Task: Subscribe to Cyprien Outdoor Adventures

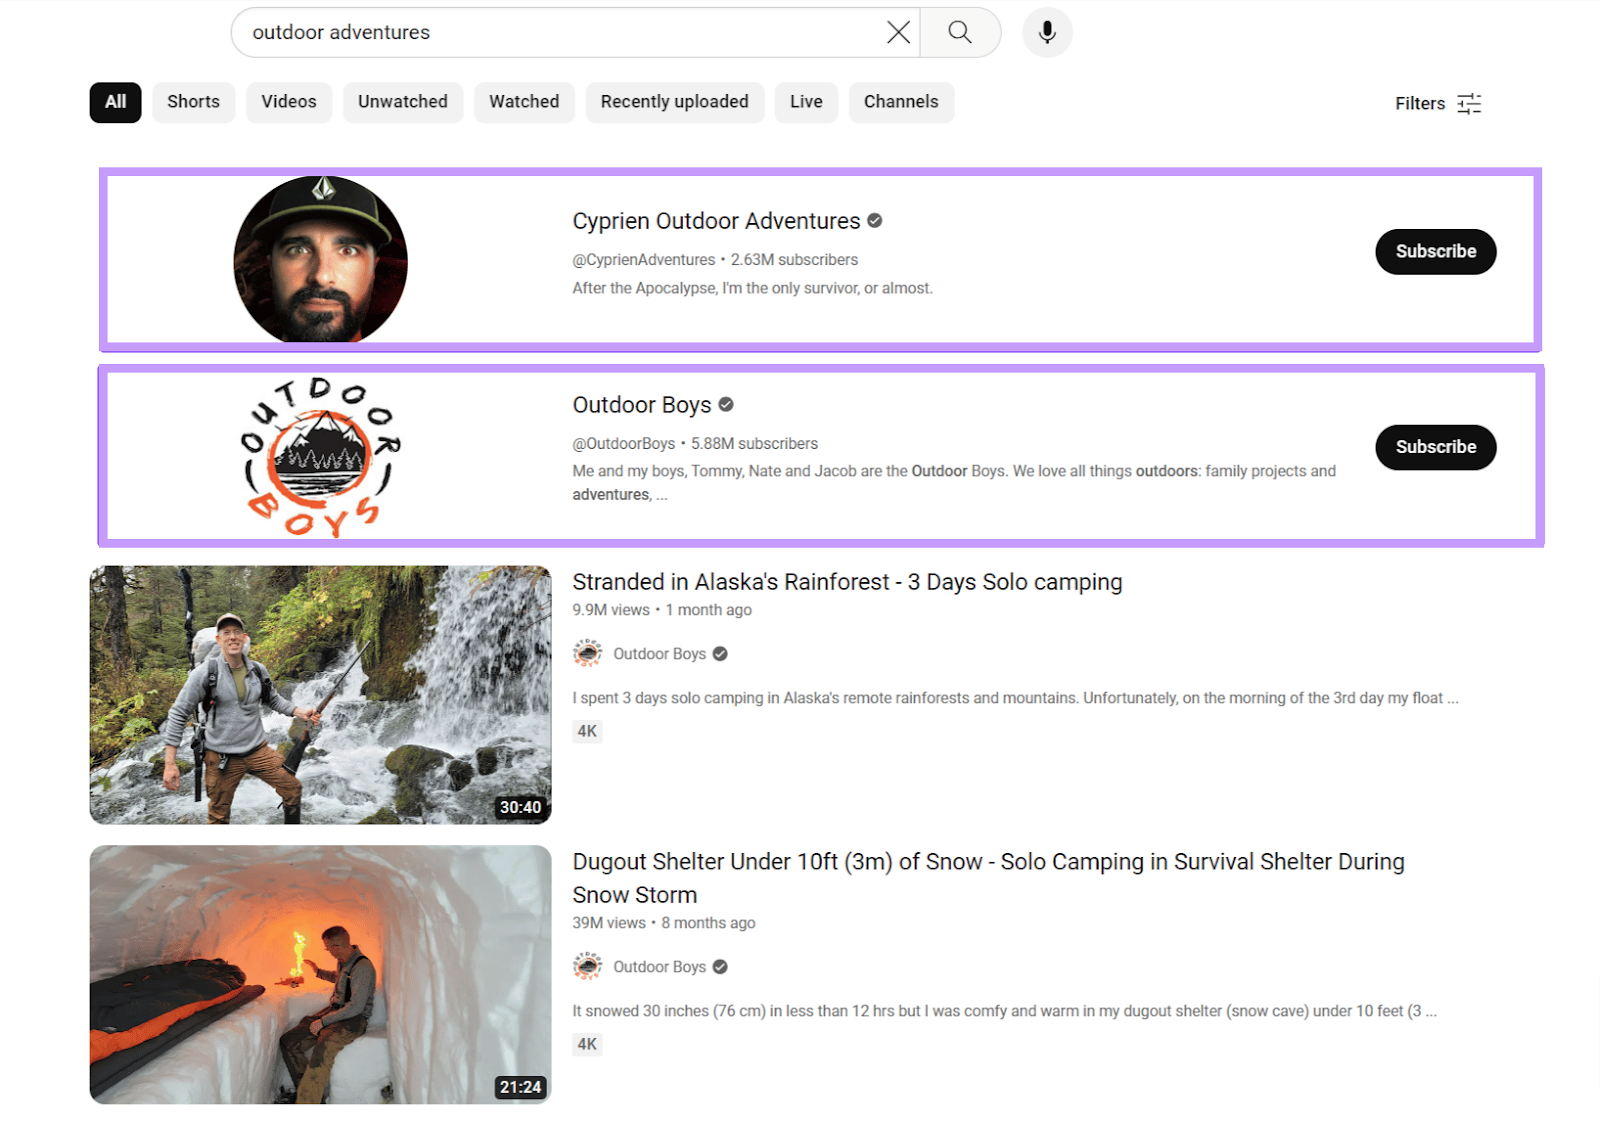Action: click(x=1435, y=252)
